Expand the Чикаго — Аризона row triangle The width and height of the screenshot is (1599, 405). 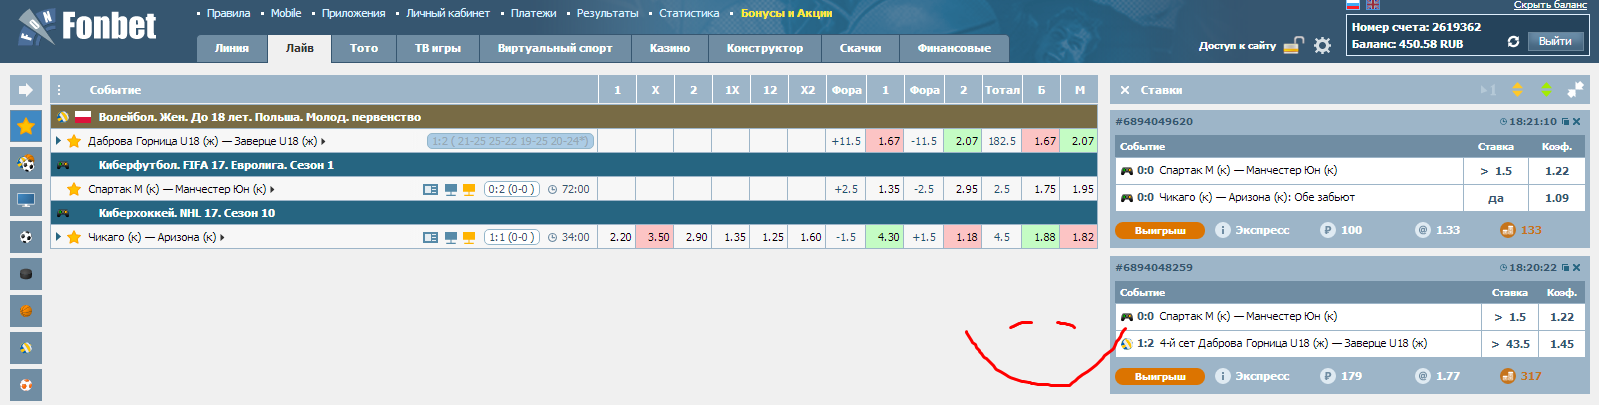click(x=58, y=237)
